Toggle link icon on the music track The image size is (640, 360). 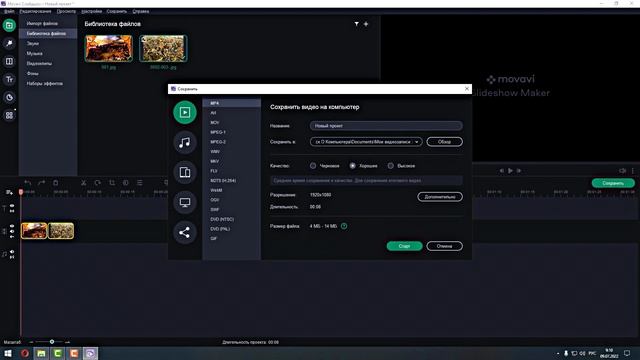[x=12, y=257]
